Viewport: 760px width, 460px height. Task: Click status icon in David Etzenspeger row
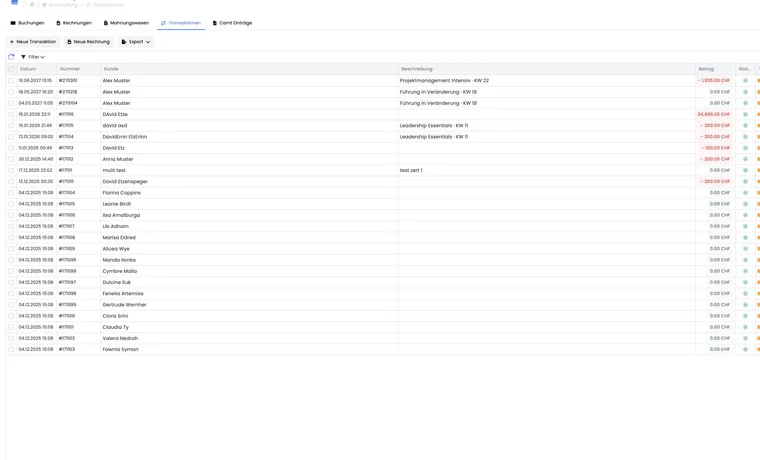click(745, 181)
